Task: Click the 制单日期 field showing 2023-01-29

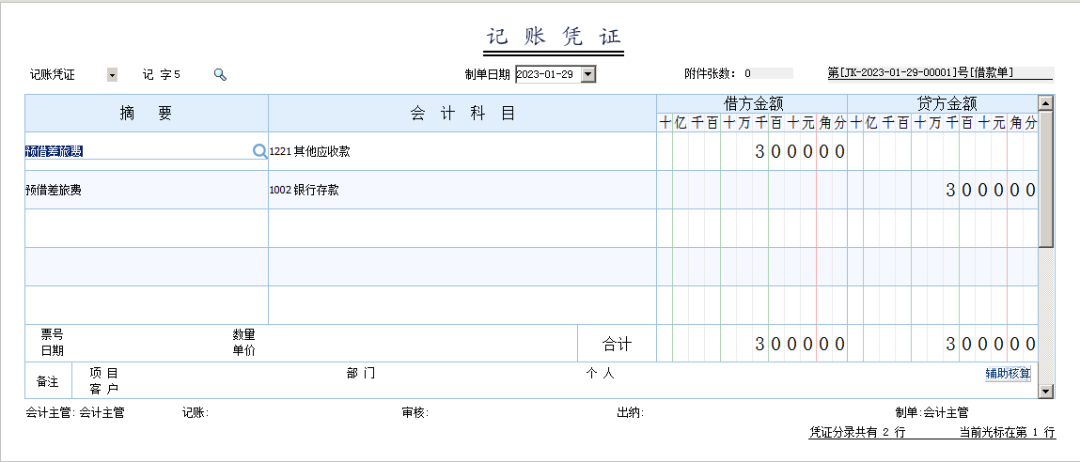Action: 546,74
